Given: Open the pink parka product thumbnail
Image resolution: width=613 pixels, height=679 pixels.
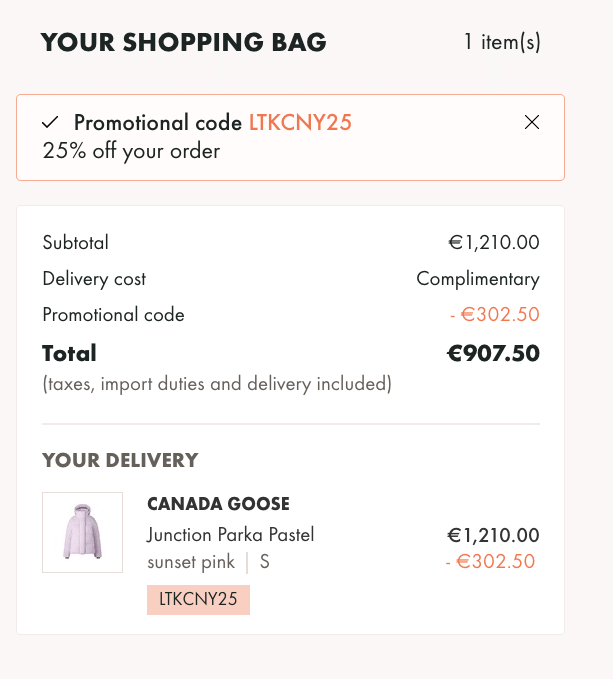Looking at the screenshot, I should pos(82,532).
